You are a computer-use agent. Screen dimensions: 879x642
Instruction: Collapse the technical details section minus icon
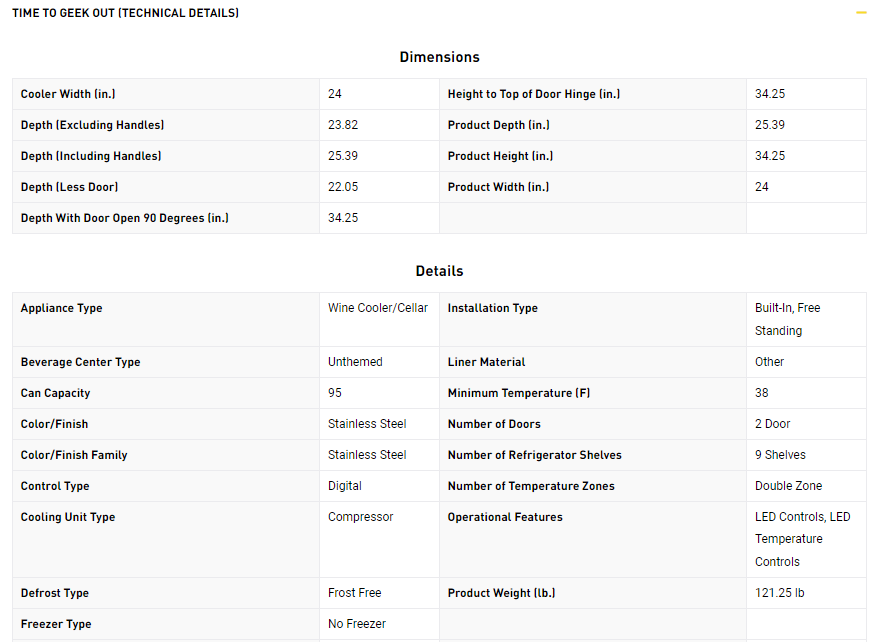click(x=861, y=13)
